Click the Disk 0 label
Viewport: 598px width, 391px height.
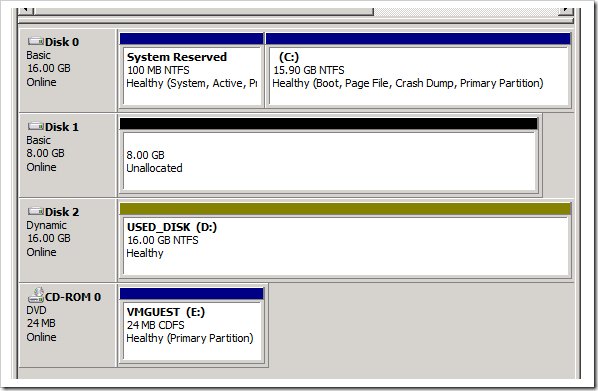tap(62, 42)
